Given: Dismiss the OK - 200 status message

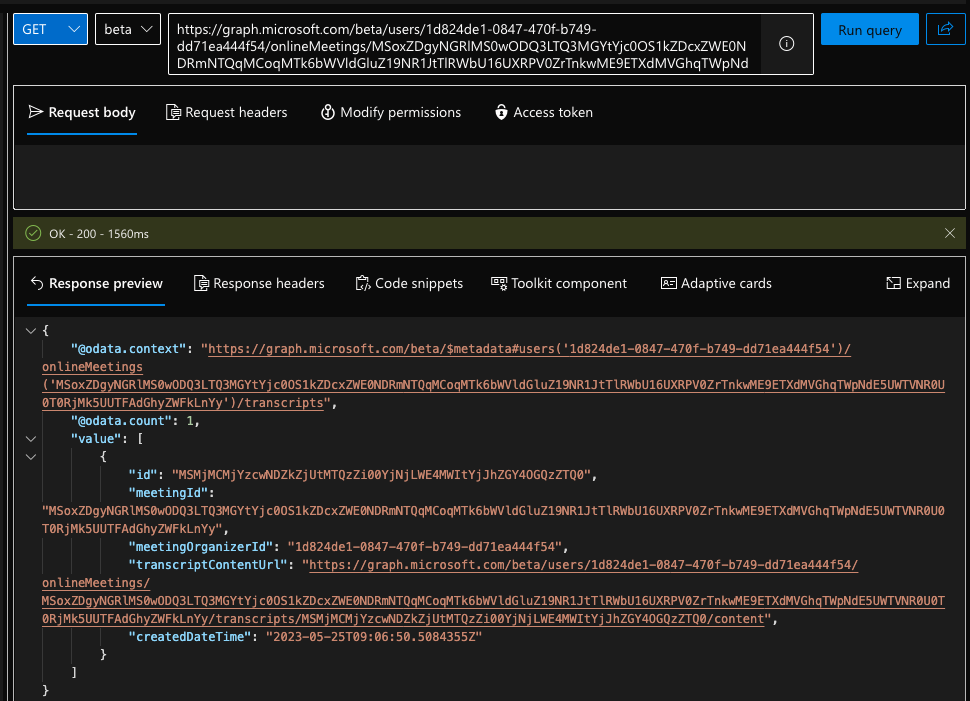Looking at the screenshot, I should [x=950, y=233].
